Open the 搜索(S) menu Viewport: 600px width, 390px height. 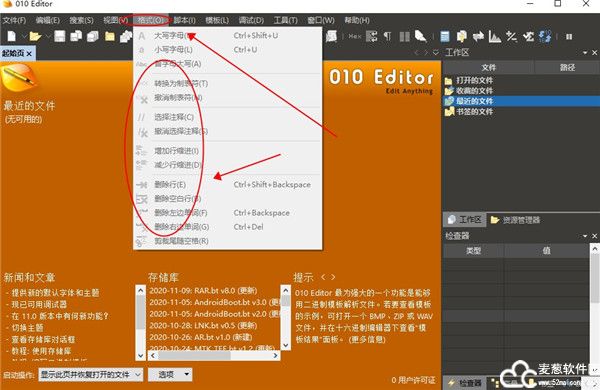tap(81, 20)
